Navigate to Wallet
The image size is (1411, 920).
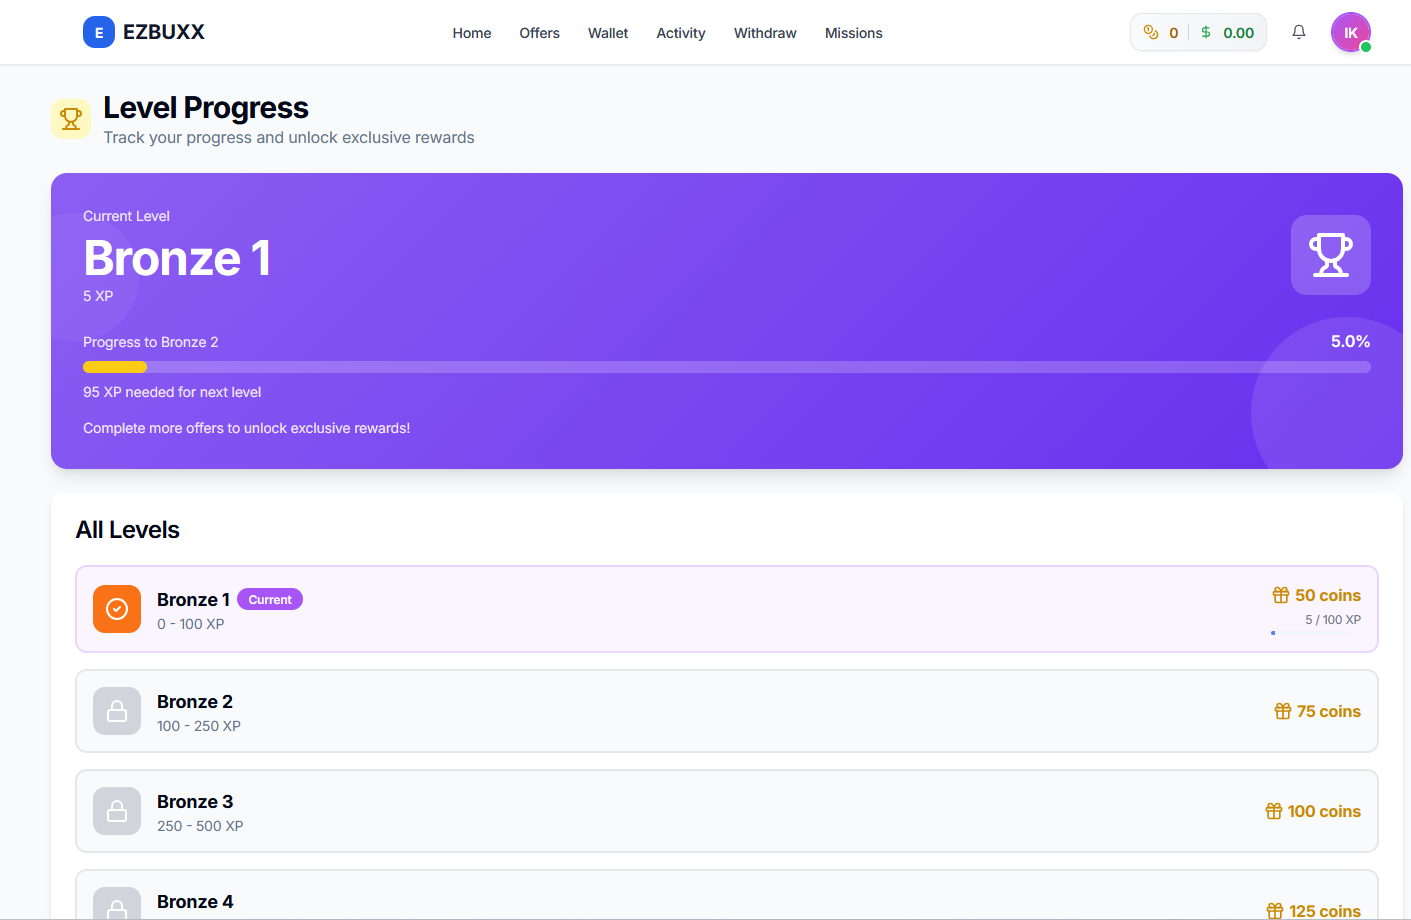point(608,33)
